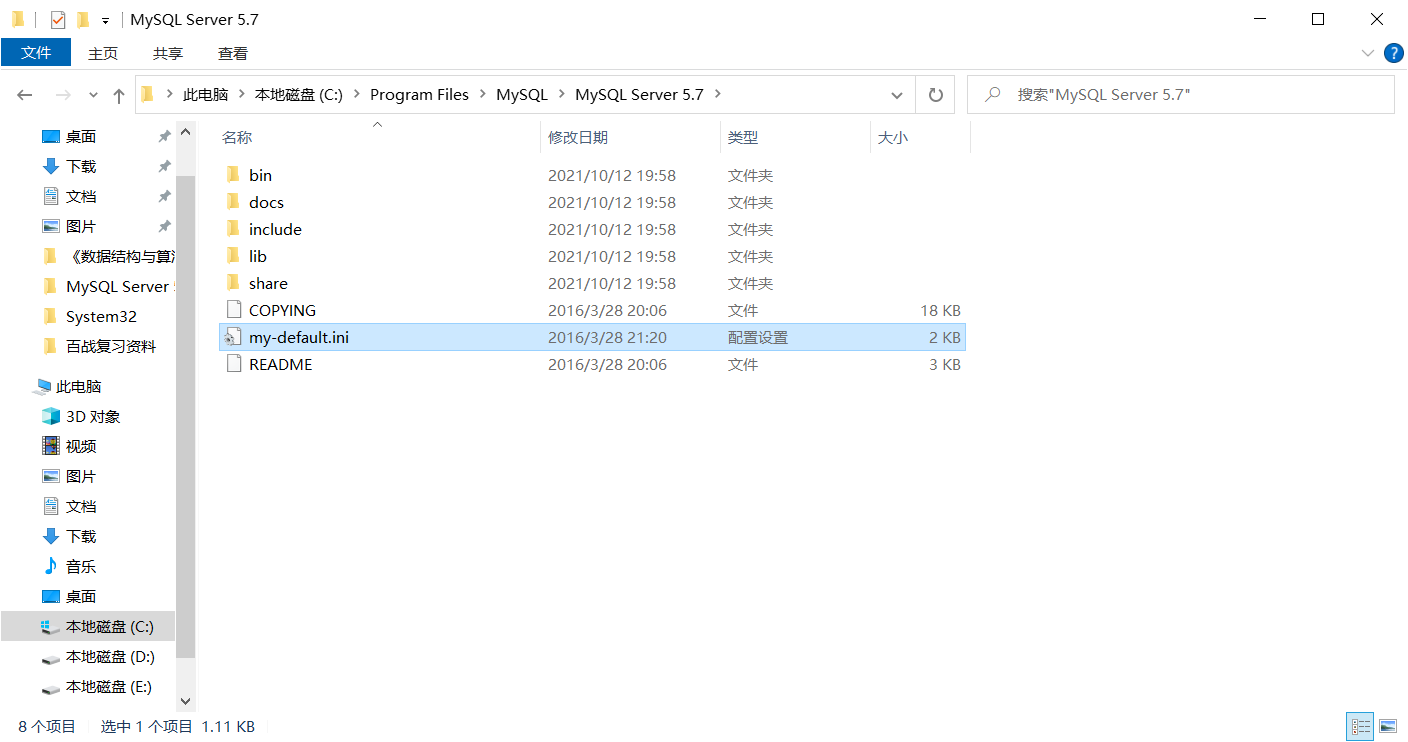Click the Back navigation arrow
Screen dimensions: 1408x742
pyautogui.click(x=25, y=95)
